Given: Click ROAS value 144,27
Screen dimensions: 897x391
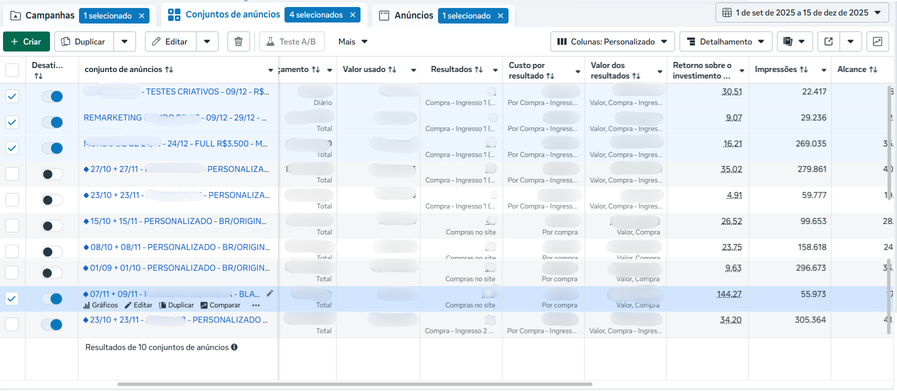Looking at the screenshot, I should coord(729,294).
